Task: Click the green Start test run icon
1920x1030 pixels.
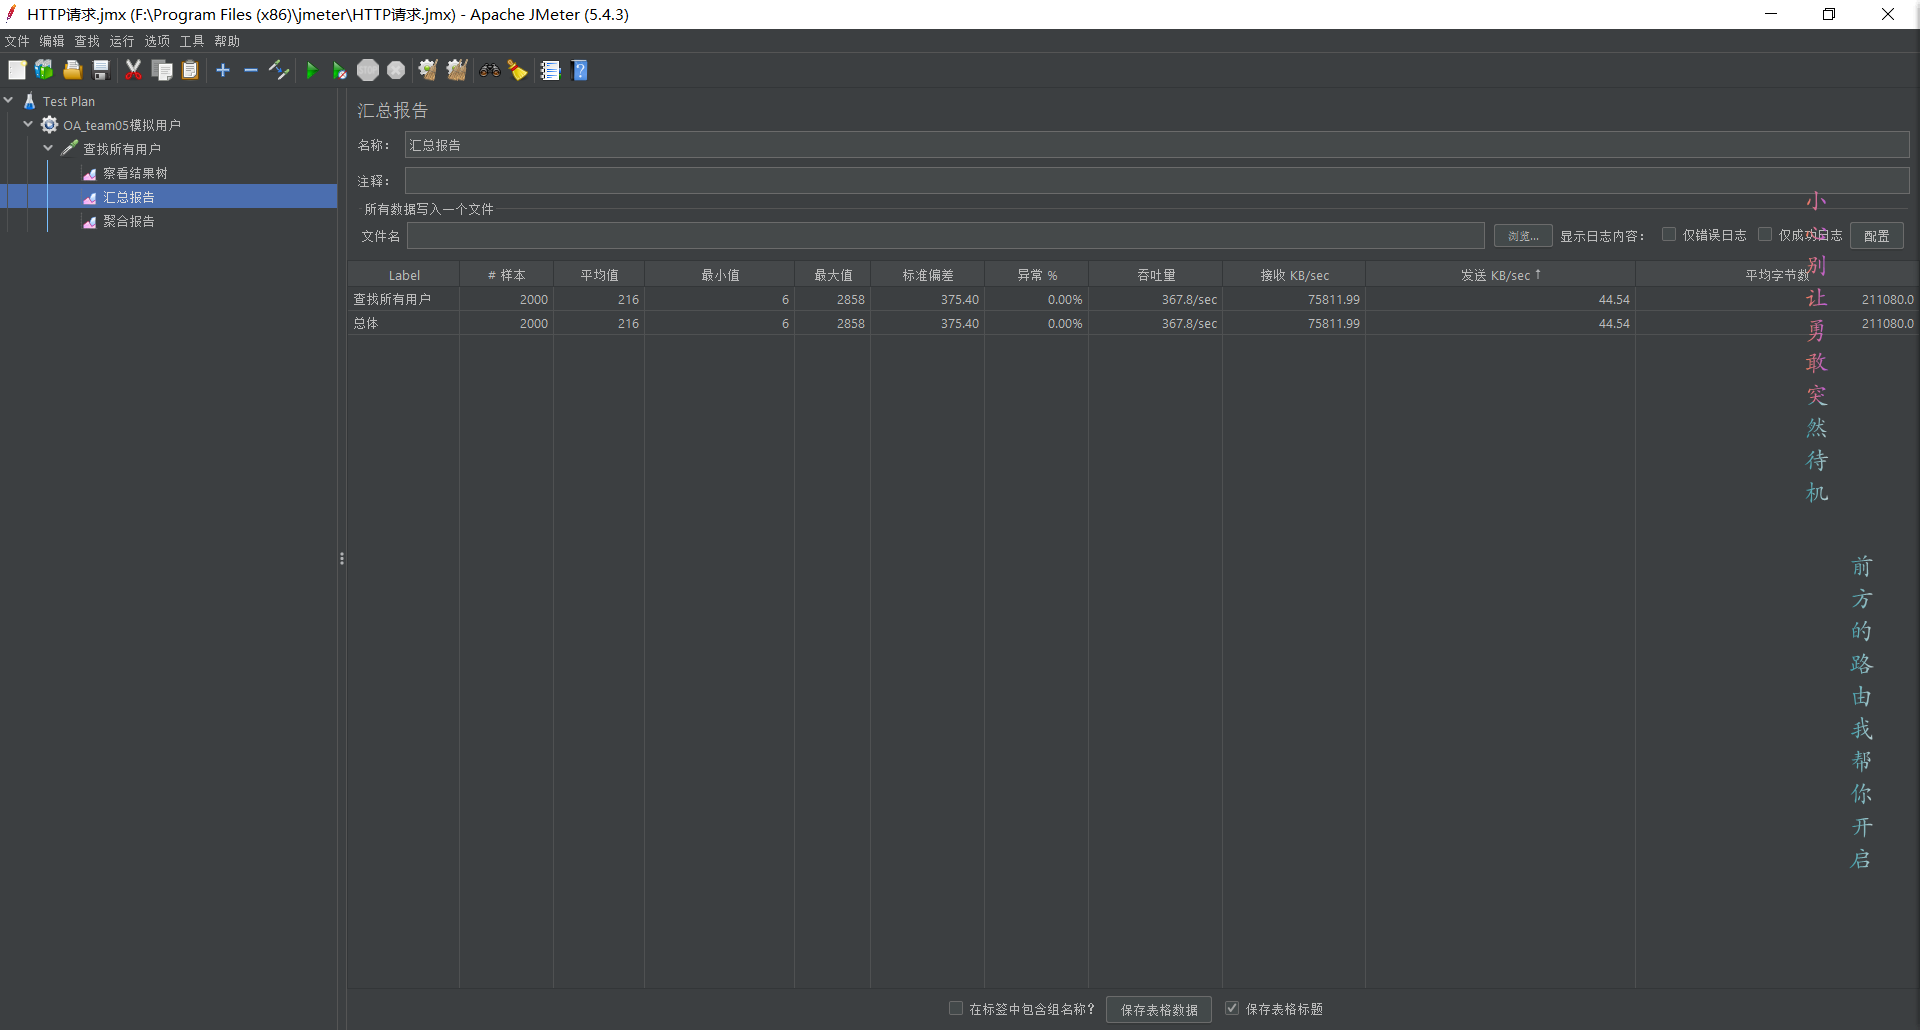Action: coord(312,70)
